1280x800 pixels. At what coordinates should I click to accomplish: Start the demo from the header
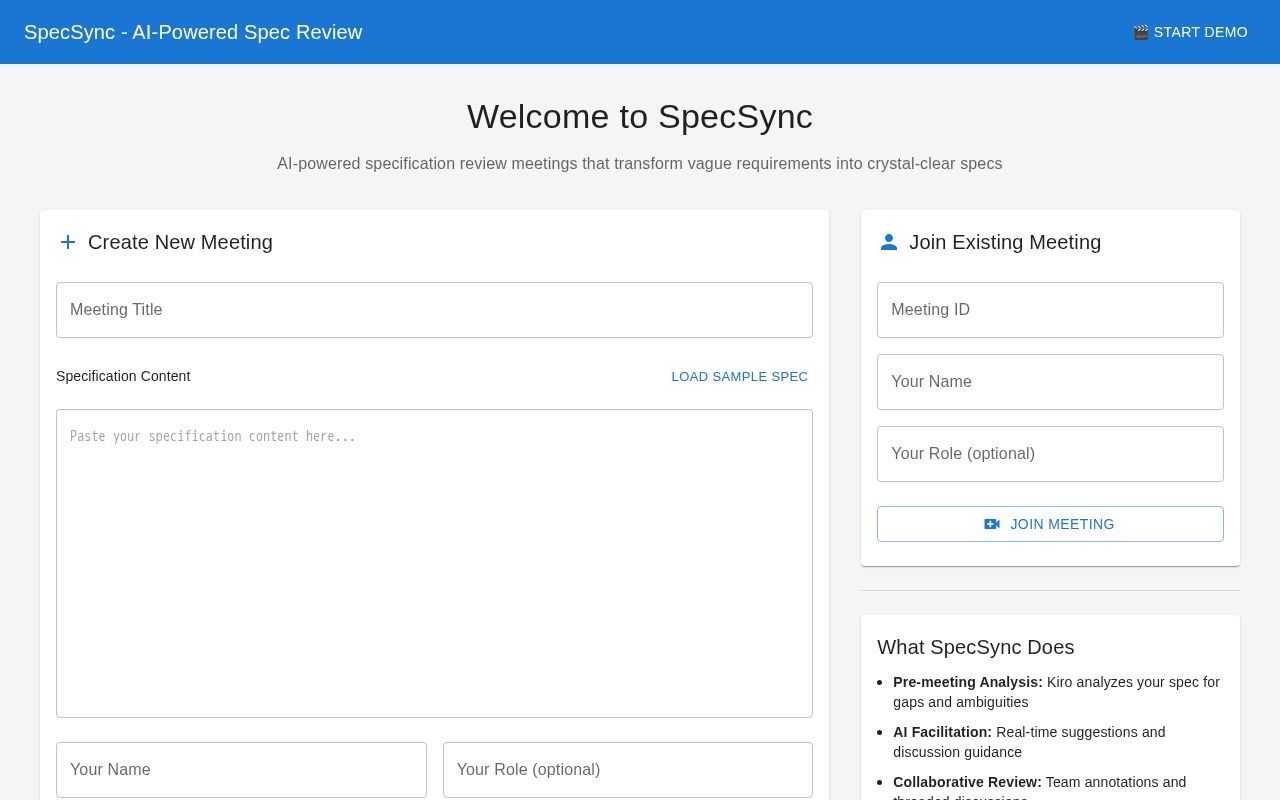pos(1190,32)
